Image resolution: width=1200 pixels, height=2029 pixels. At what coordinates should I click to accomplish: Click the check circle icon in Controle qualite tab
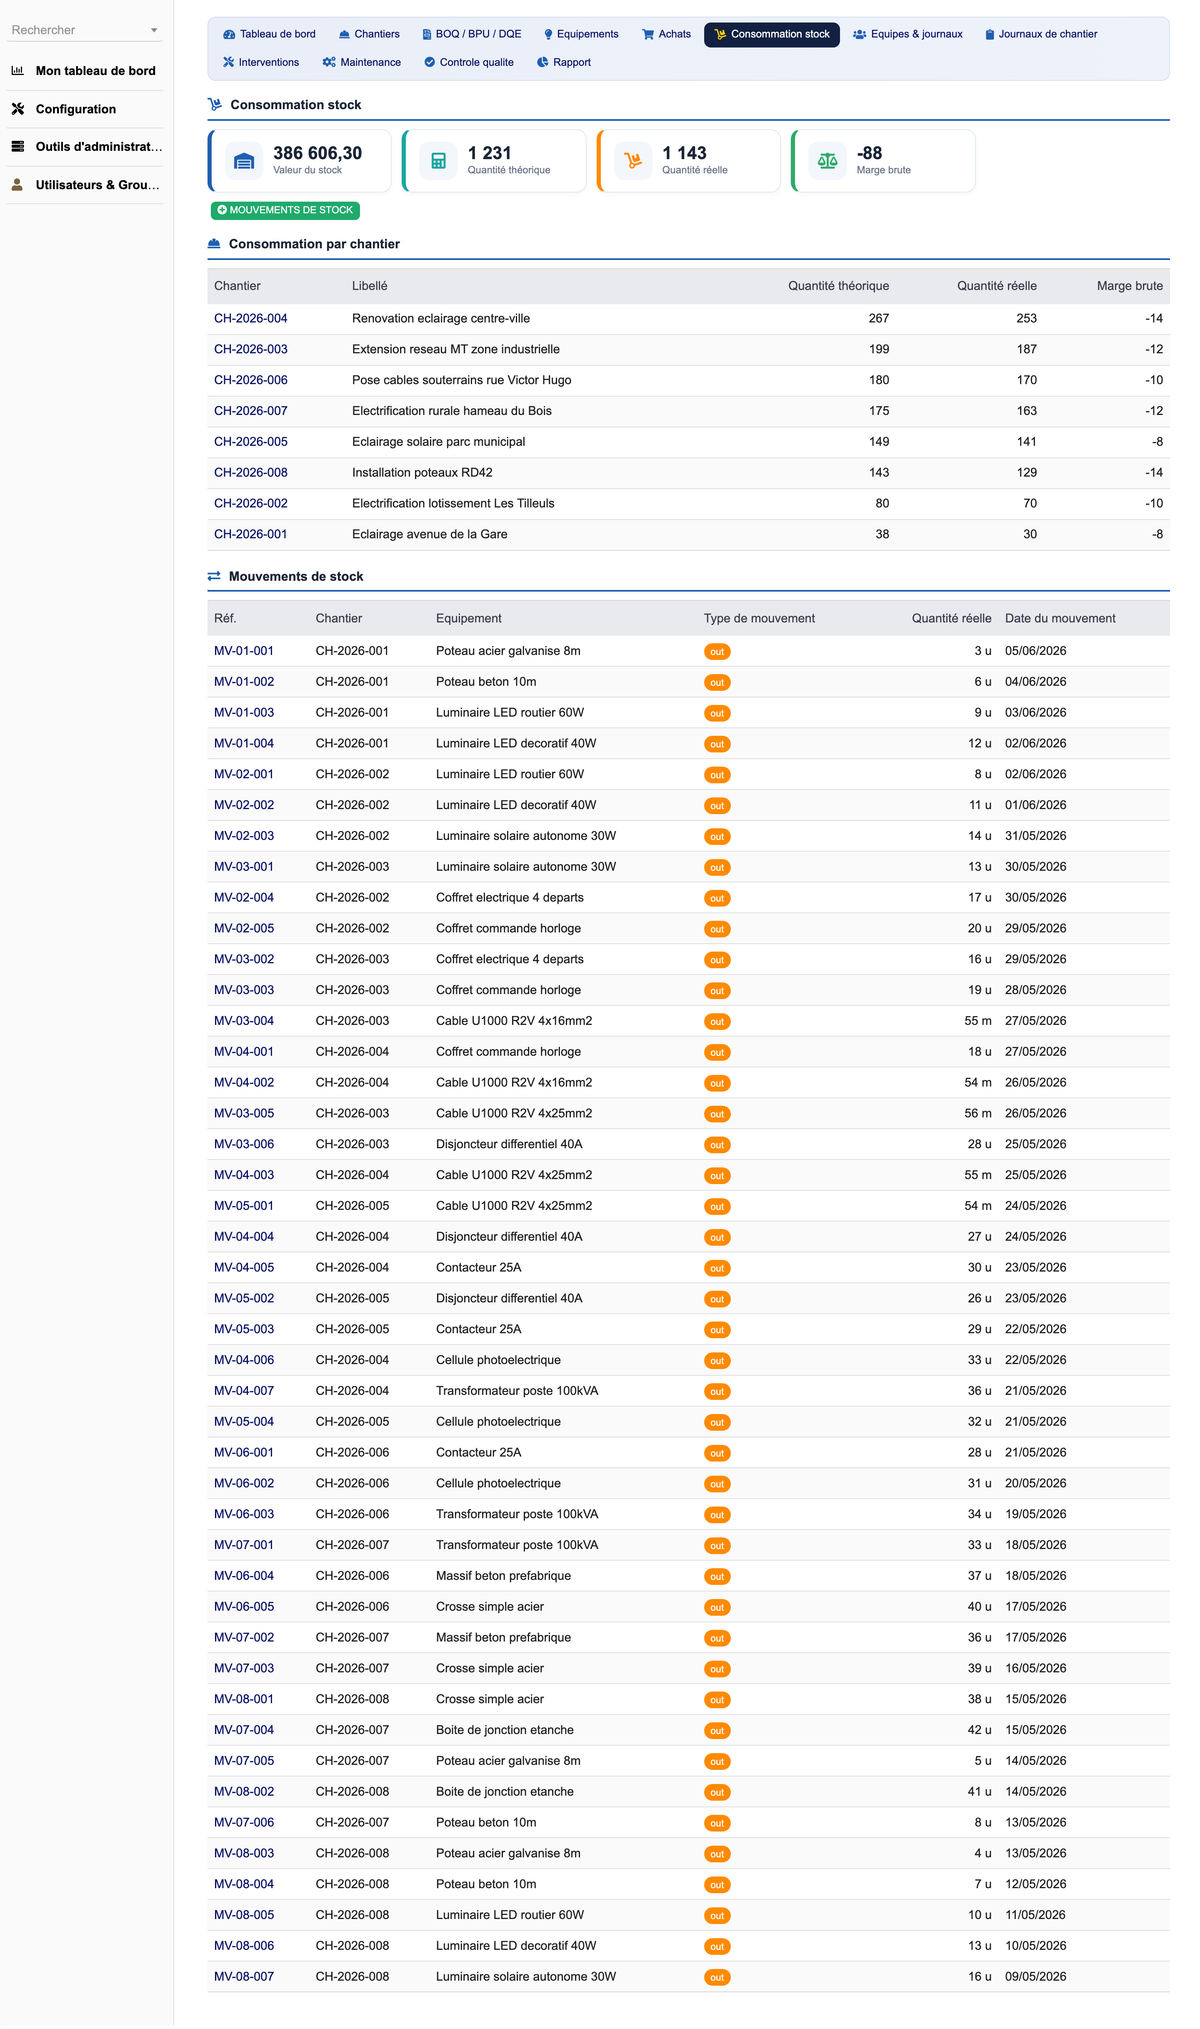pyautogui.click(x=430, y=62)
